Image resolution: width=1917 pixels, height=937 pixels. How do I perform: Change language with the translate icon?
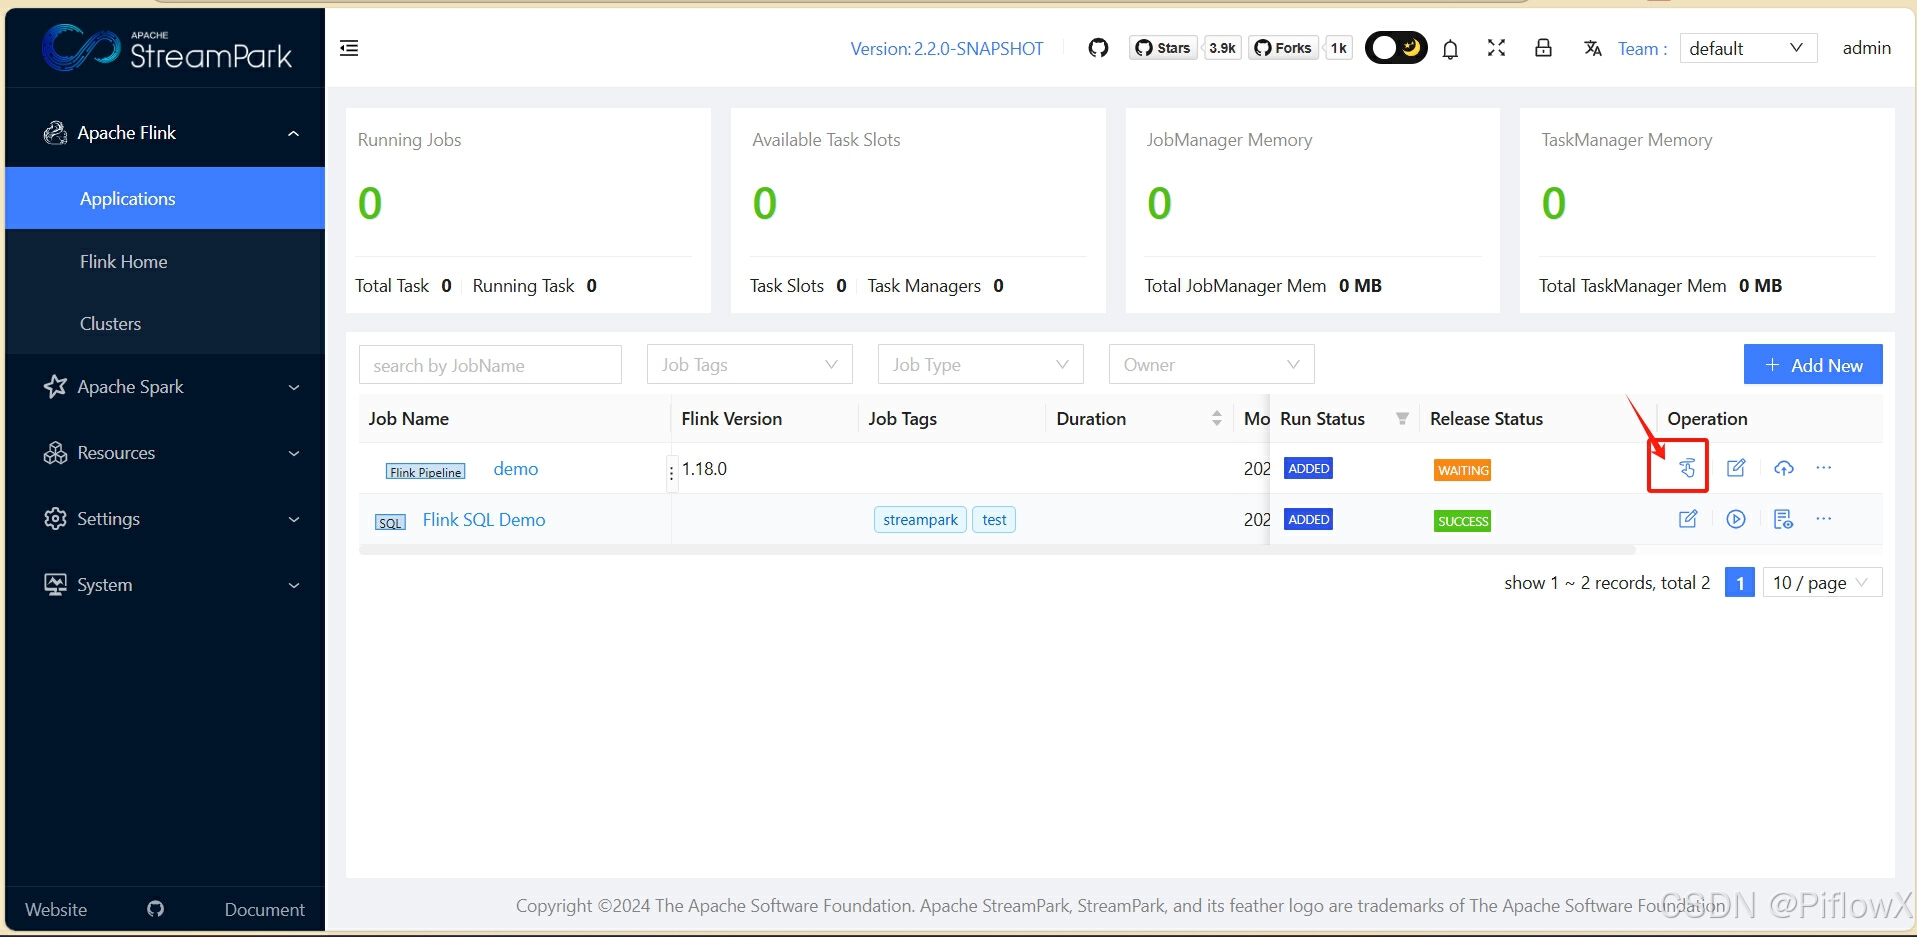1593,48
